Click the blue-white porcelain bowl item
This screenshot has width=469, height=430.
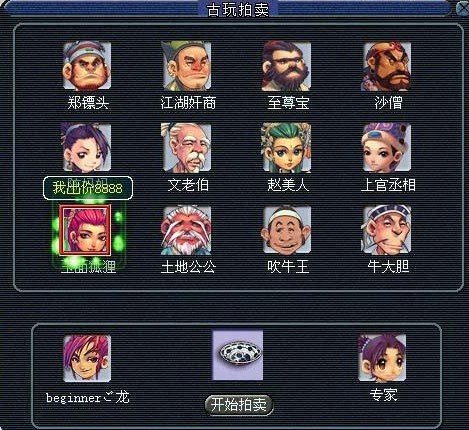tap(238, 355)
